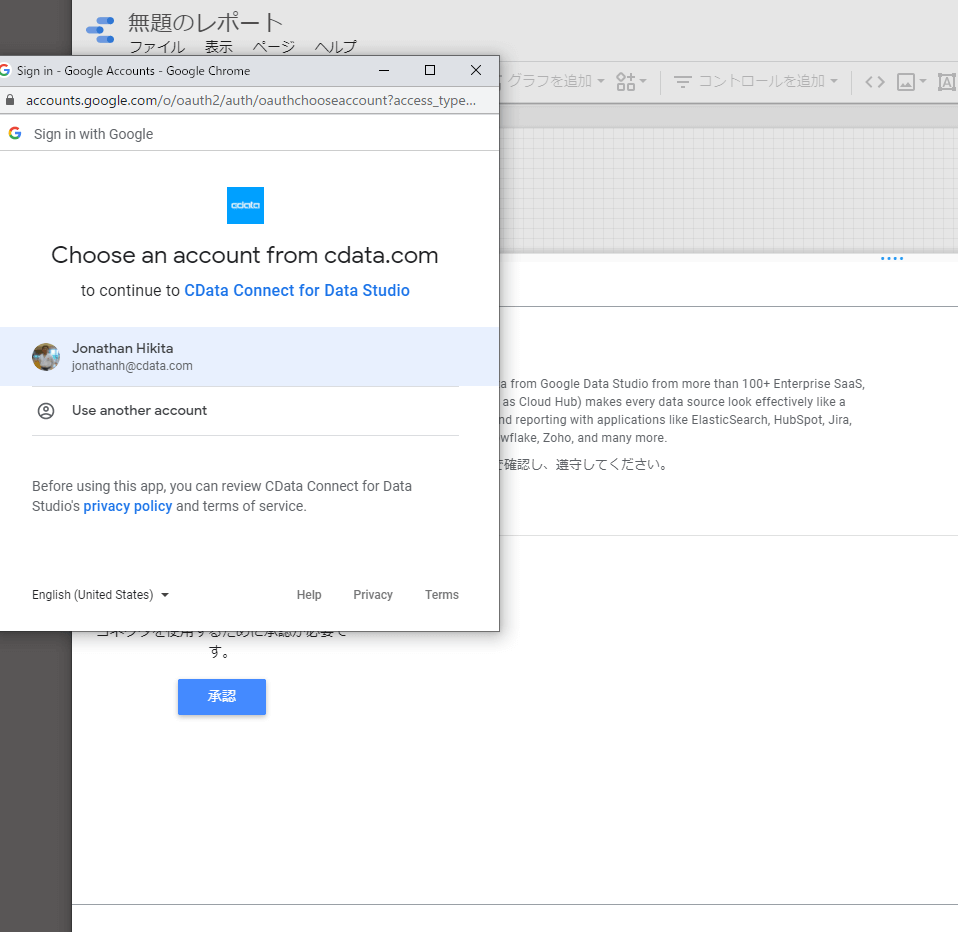Screen dimensions: 958x932
Task: Click the Help footer link
Action: coord(309,595)
